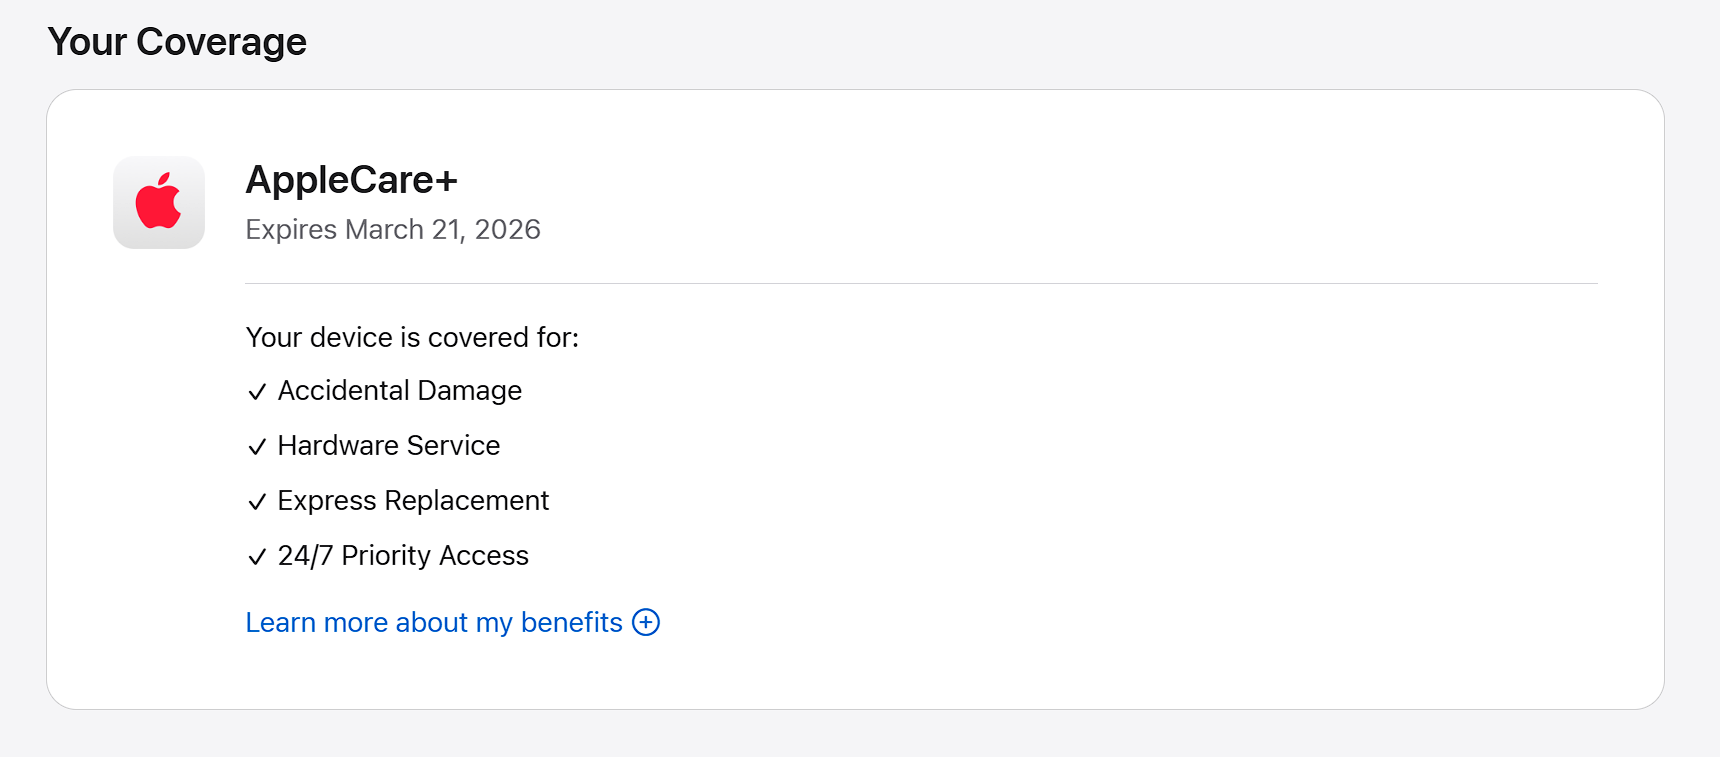Click the checkmark beside 24/7 Priority Access
Screen dimensions: 1720x757
(x=257, y=557)
